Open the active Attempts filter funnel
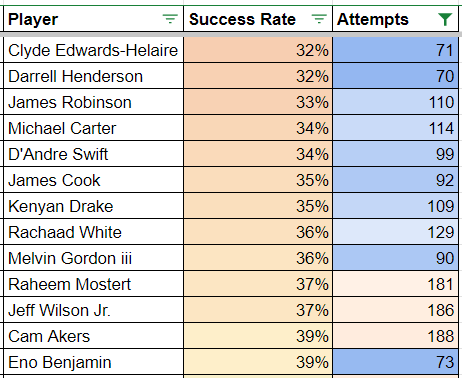This screenshot has width=462, height=378. (x=445, y=19)
